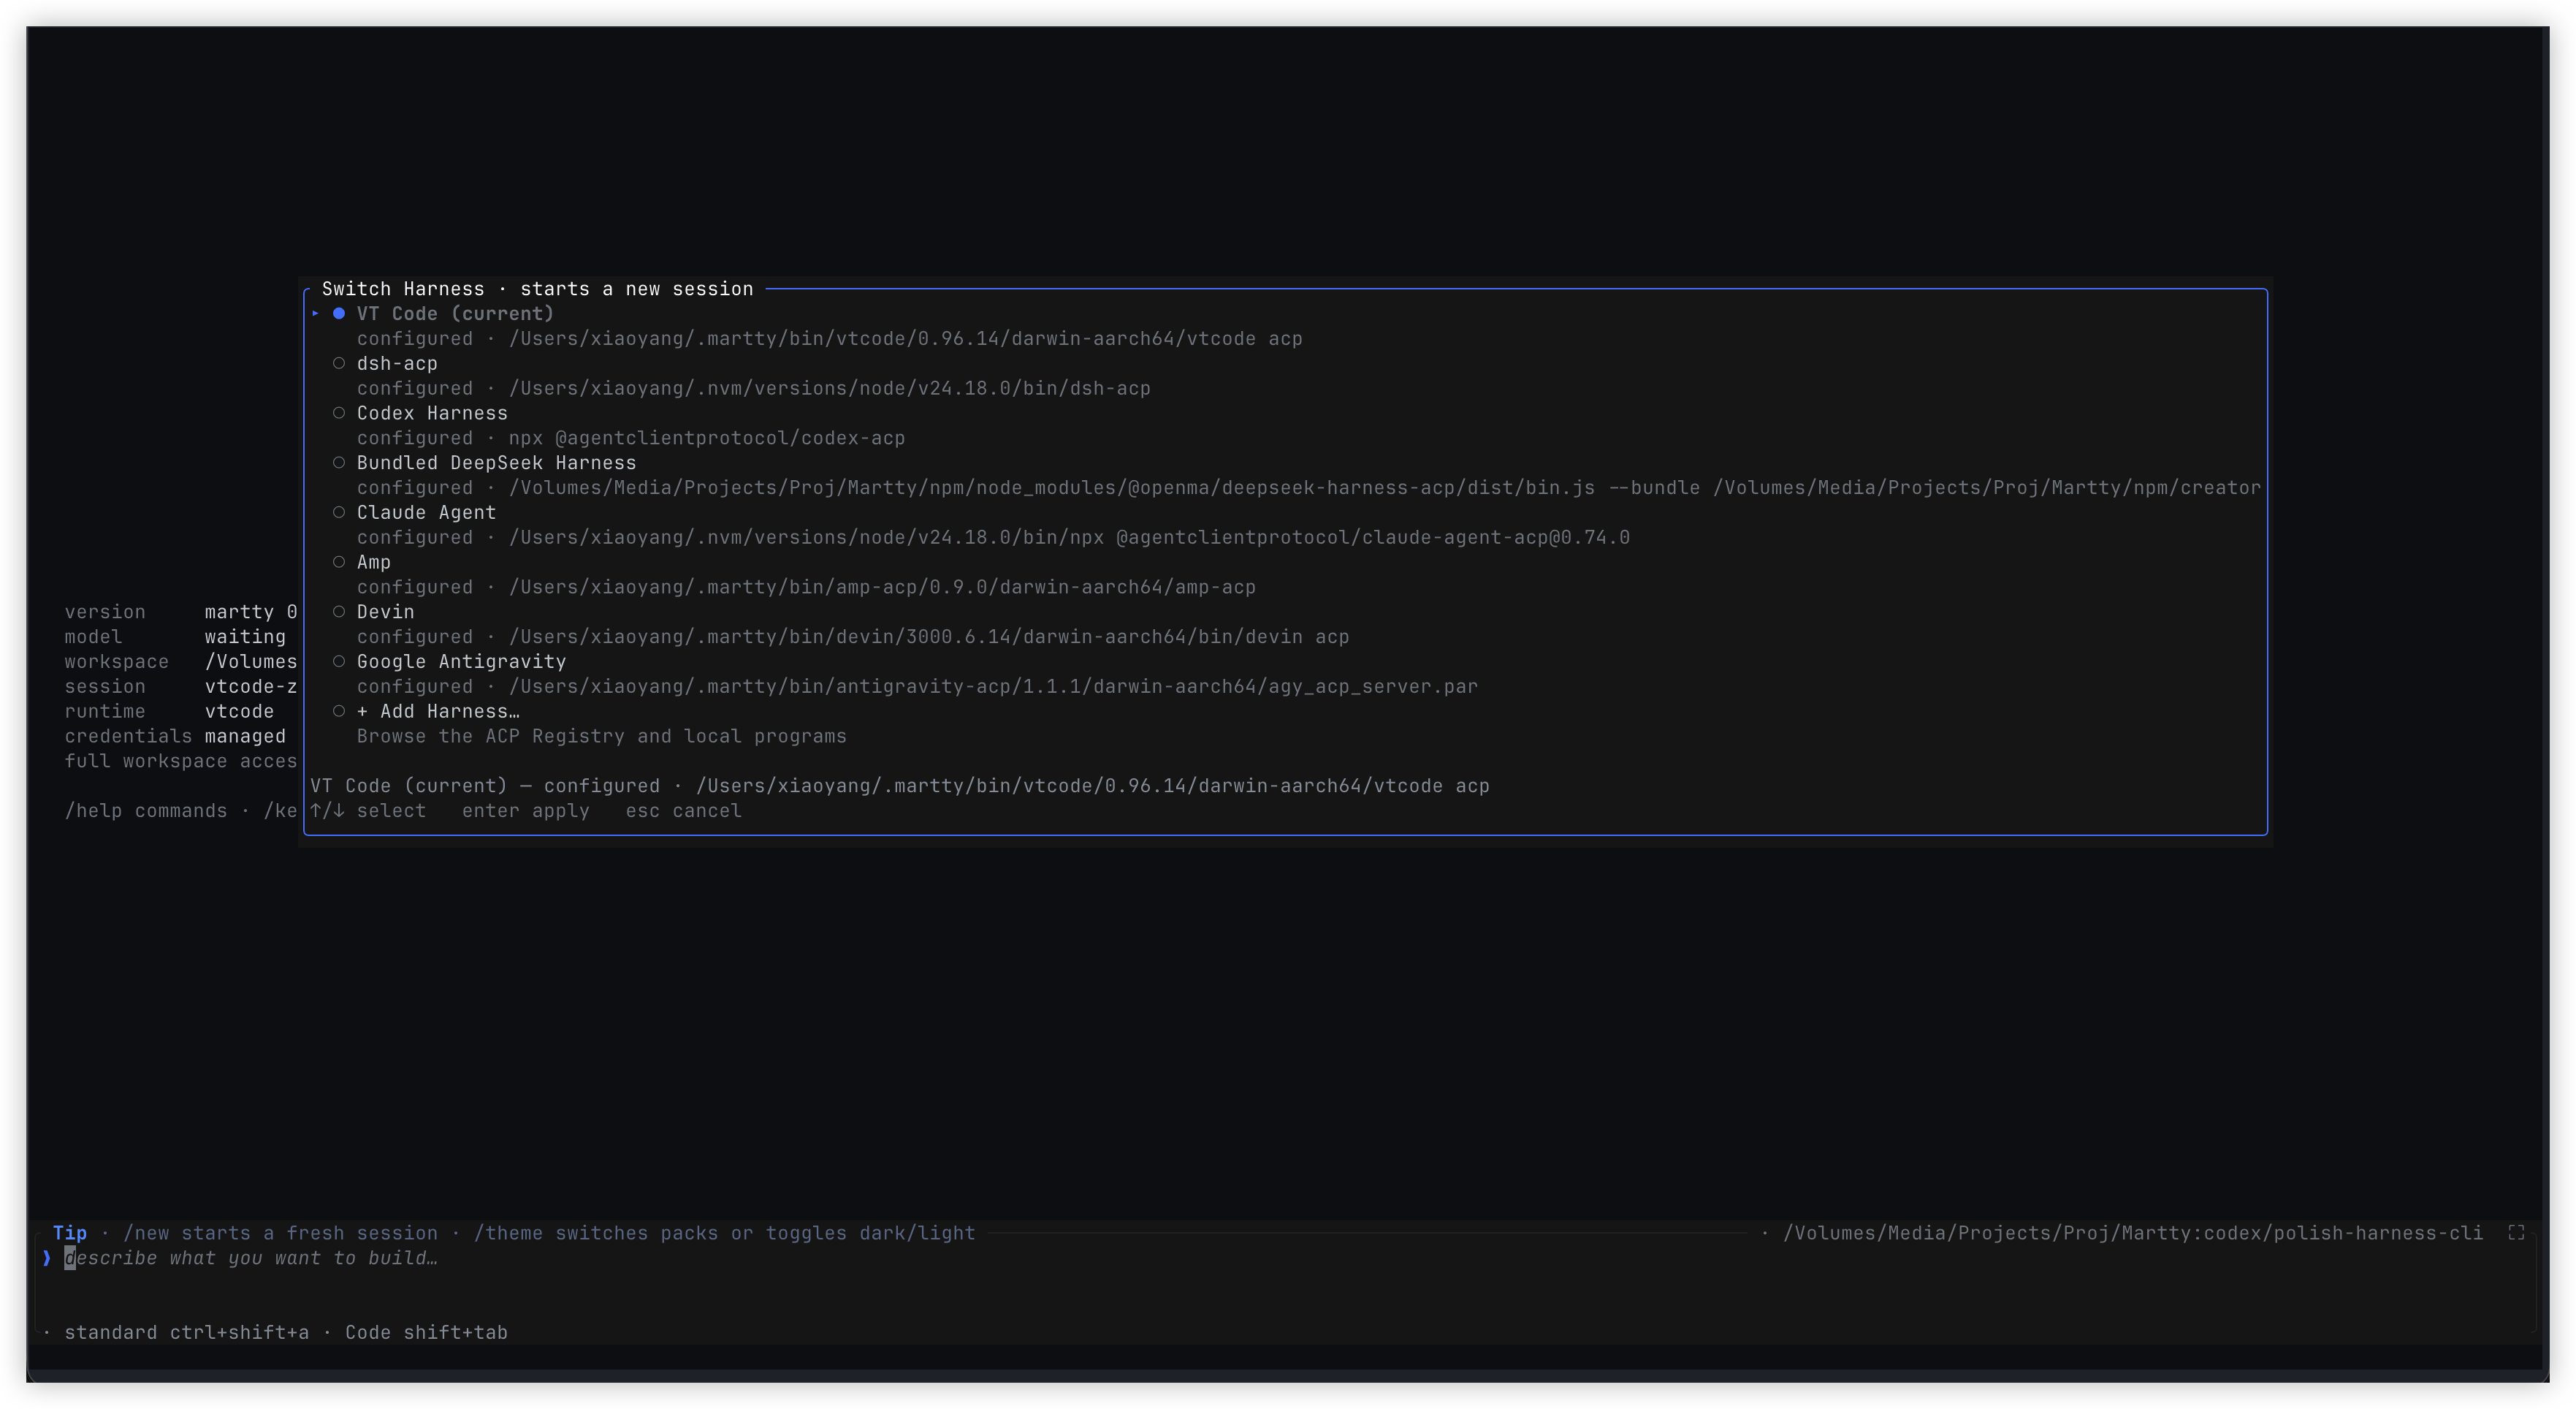Image resolution: width=2576 pixels, height=1409 pixels.
Task: Click the devin/3000.6.14 configured path
Action: [853, 637]
